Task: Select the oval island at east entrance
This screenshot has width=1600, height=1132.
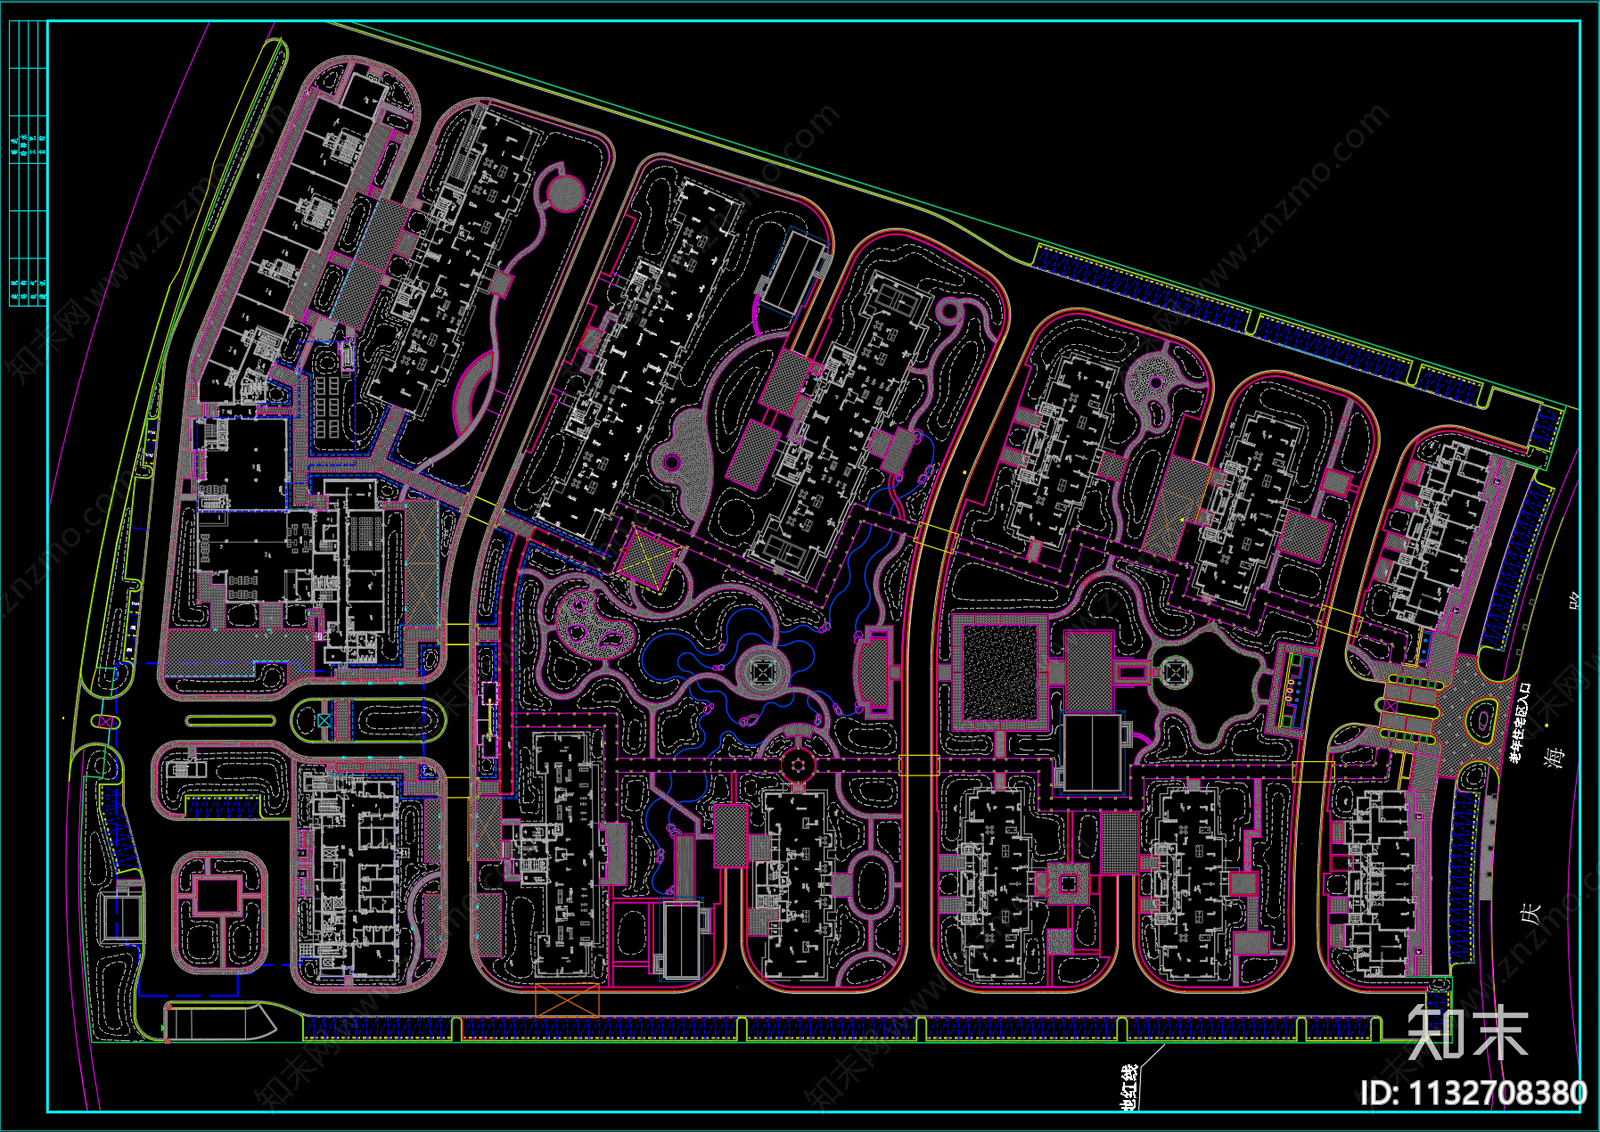Action: point(1481,717)
